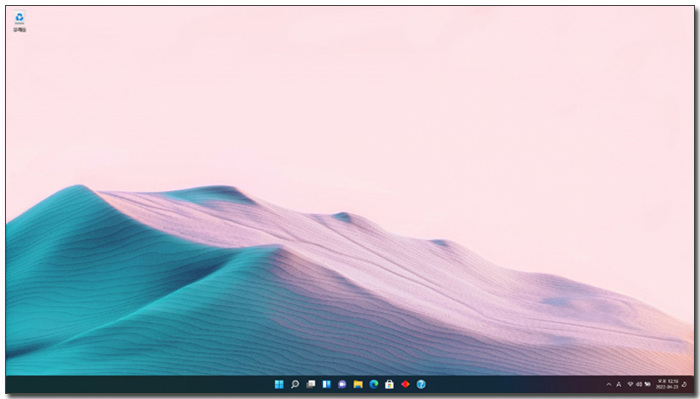Open the volume speaker tray icon
The image size is (700, 399).
pos(639,384)
